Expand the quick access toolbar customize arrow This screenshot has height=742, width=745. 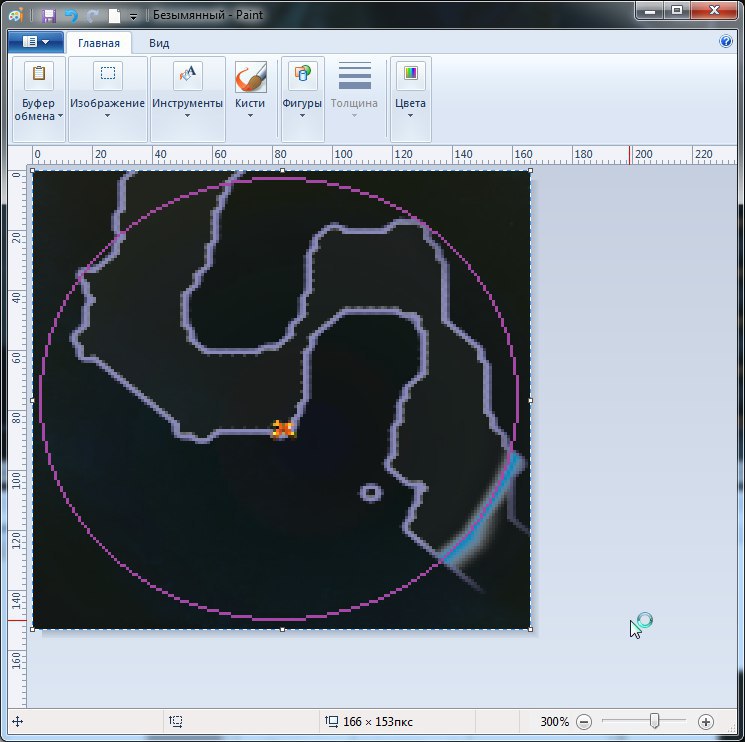pos(134,17)
